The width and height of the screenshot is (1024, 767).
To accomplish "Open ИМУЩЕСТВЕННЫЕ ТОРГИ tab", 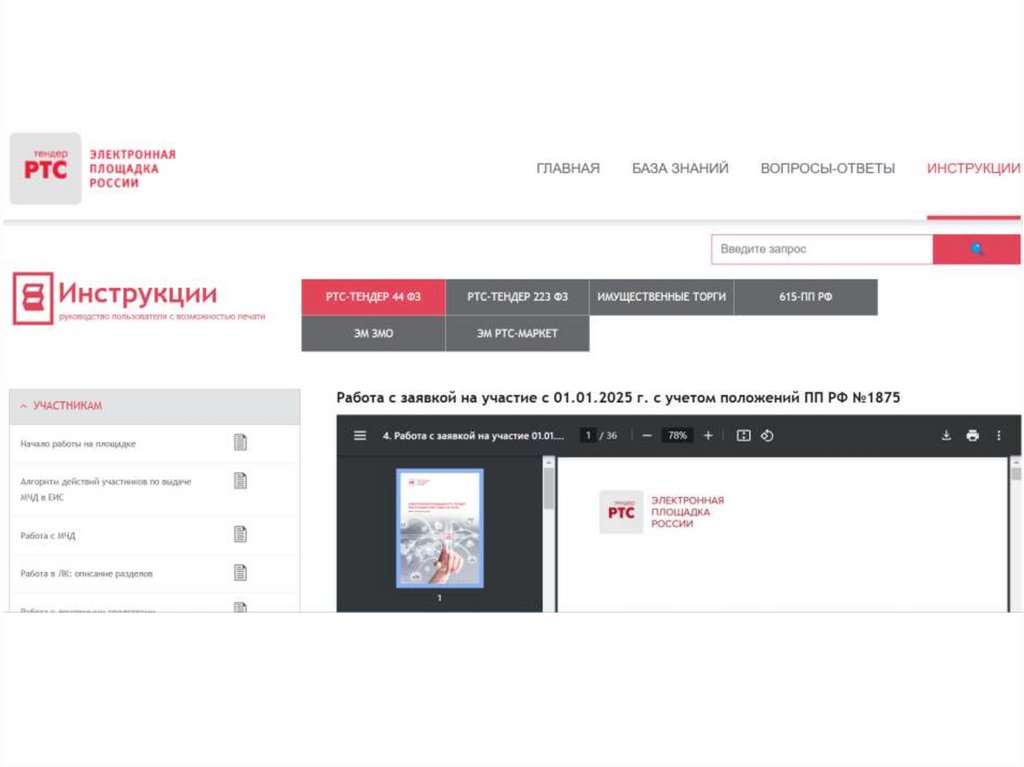I will coord(661,297).
